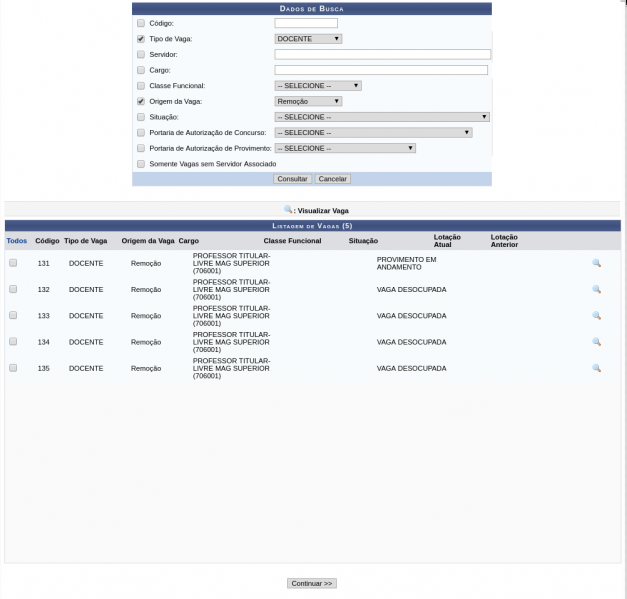The height and width of the screenshot is (599, 627).
Task: Enable the Código filter checkbox
Action: 141,23
